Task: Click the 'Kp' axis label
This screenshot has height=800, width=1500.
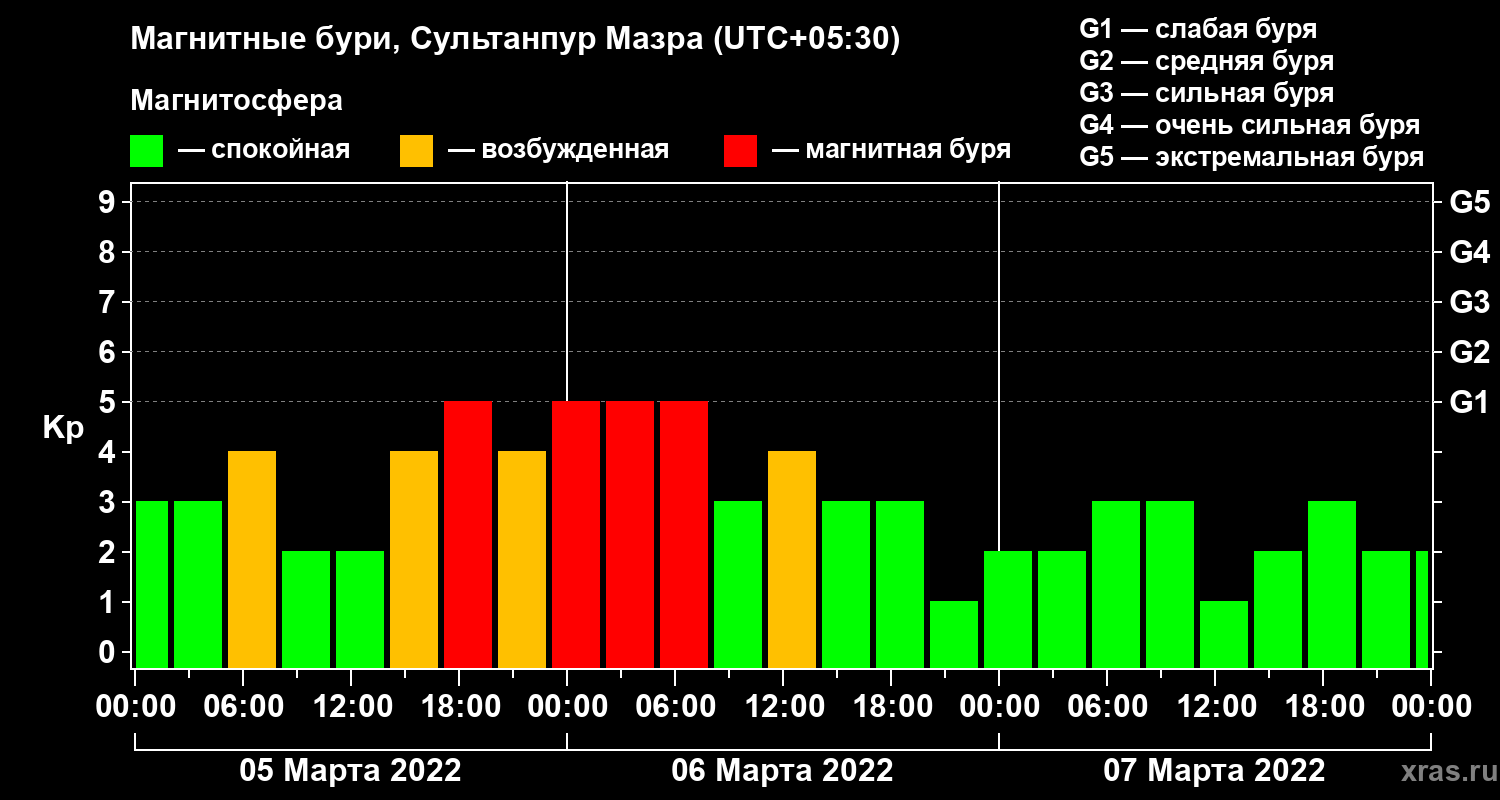Action: [63, 428]
